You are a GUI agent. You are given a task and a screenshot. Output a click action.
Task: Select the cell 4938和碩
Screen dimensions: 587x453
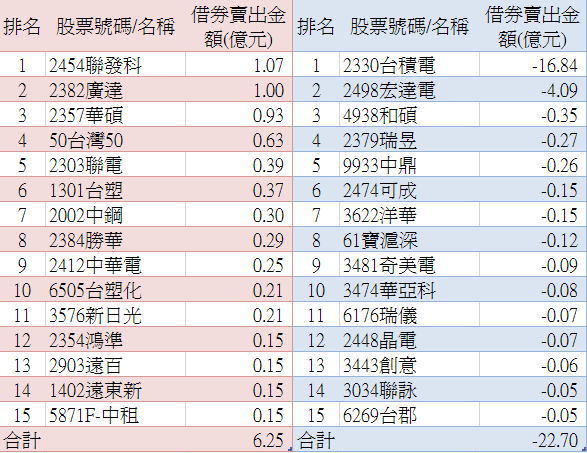(409, 115)
